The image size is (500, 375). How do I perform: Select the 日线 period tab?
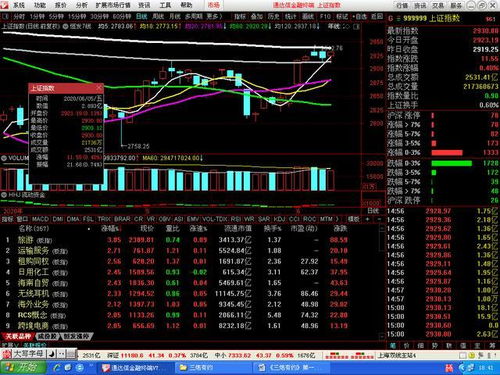142,16
